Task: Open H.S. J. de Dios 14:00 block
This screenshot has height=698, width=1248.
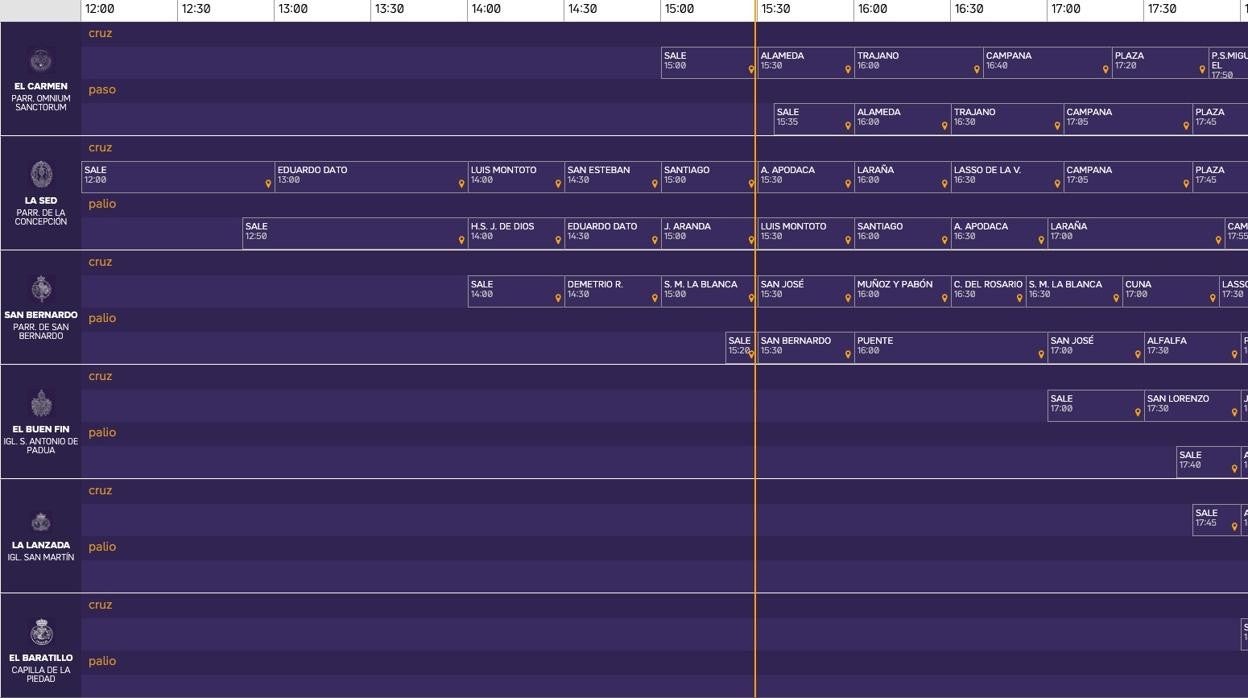Action: coord(515,232)
